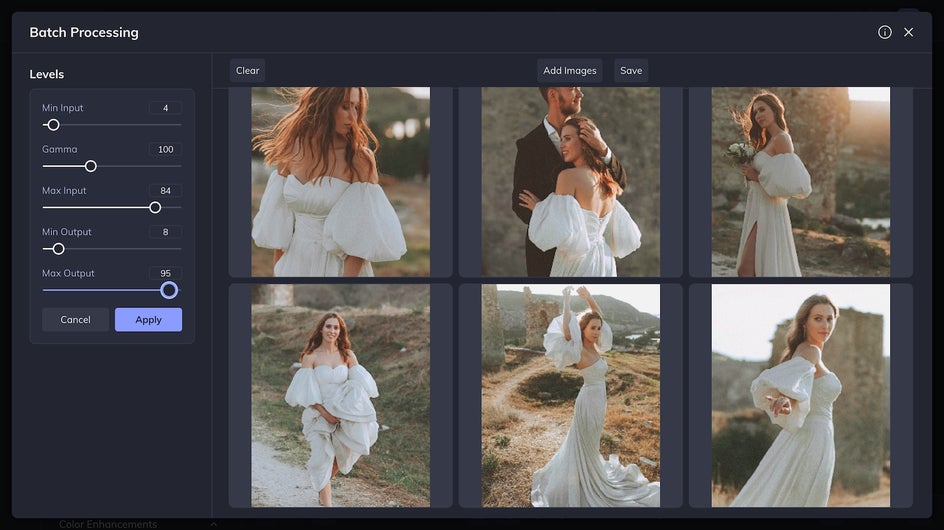Select the bride with raised arms thumbnail

point(570,396)
